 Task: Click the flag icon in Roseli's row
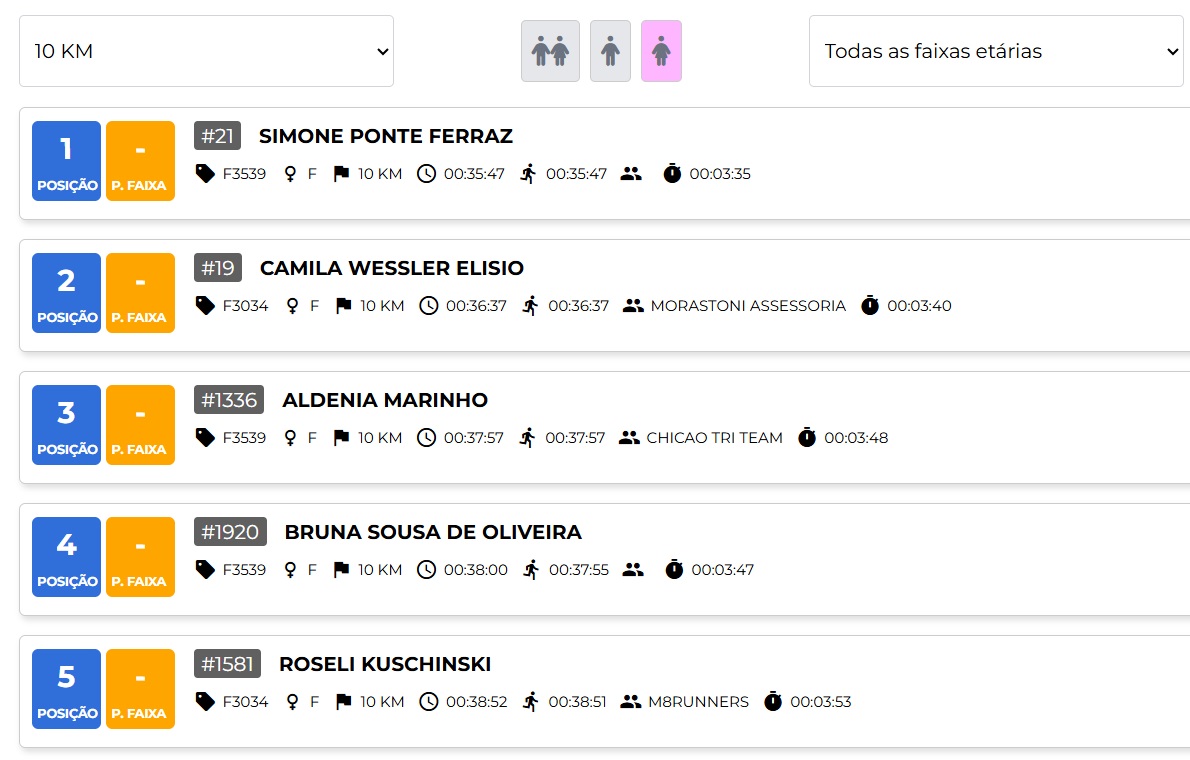click(x=344, y=702)
